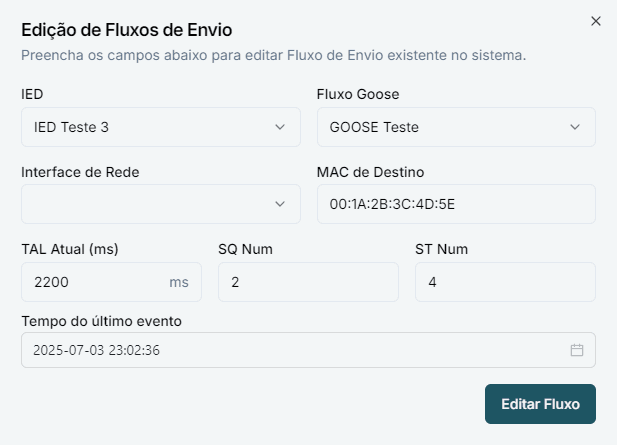Click the MAC de Destino label
Viewport: 617px width, 445px height.
pos(370,172)
